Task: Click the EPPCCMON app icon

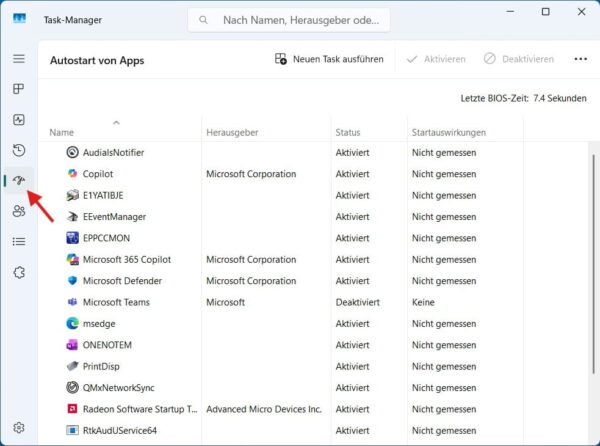Action: pyautogui.click(x=72, y=238)
